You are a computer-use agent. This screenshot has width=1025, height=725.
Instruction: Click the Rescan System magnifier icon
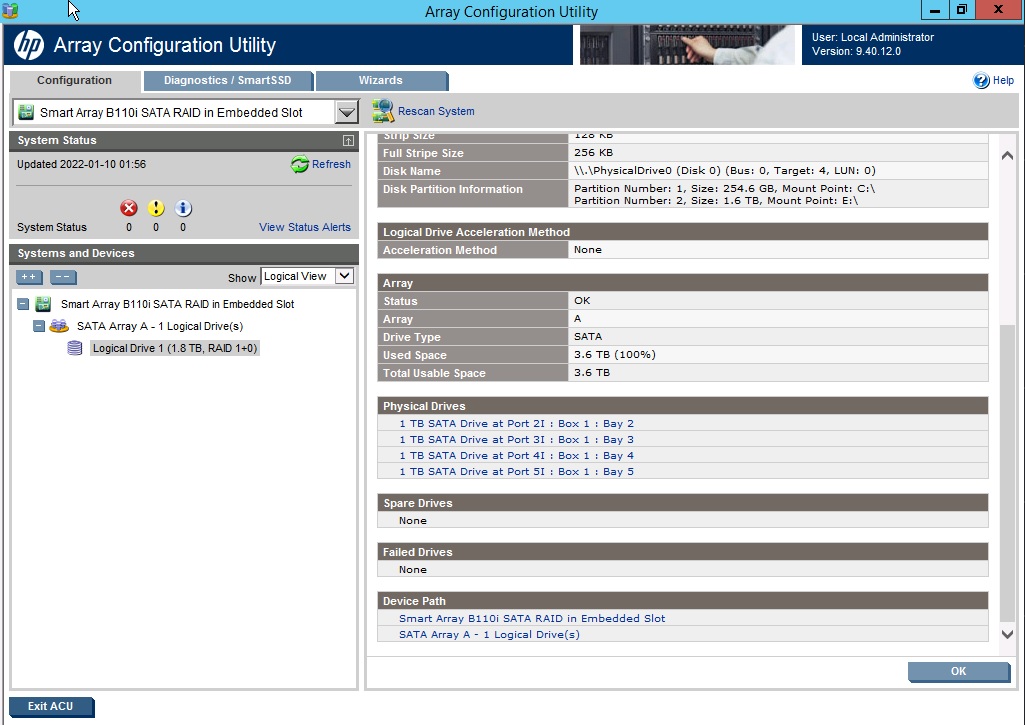click(x=383, y=111)
